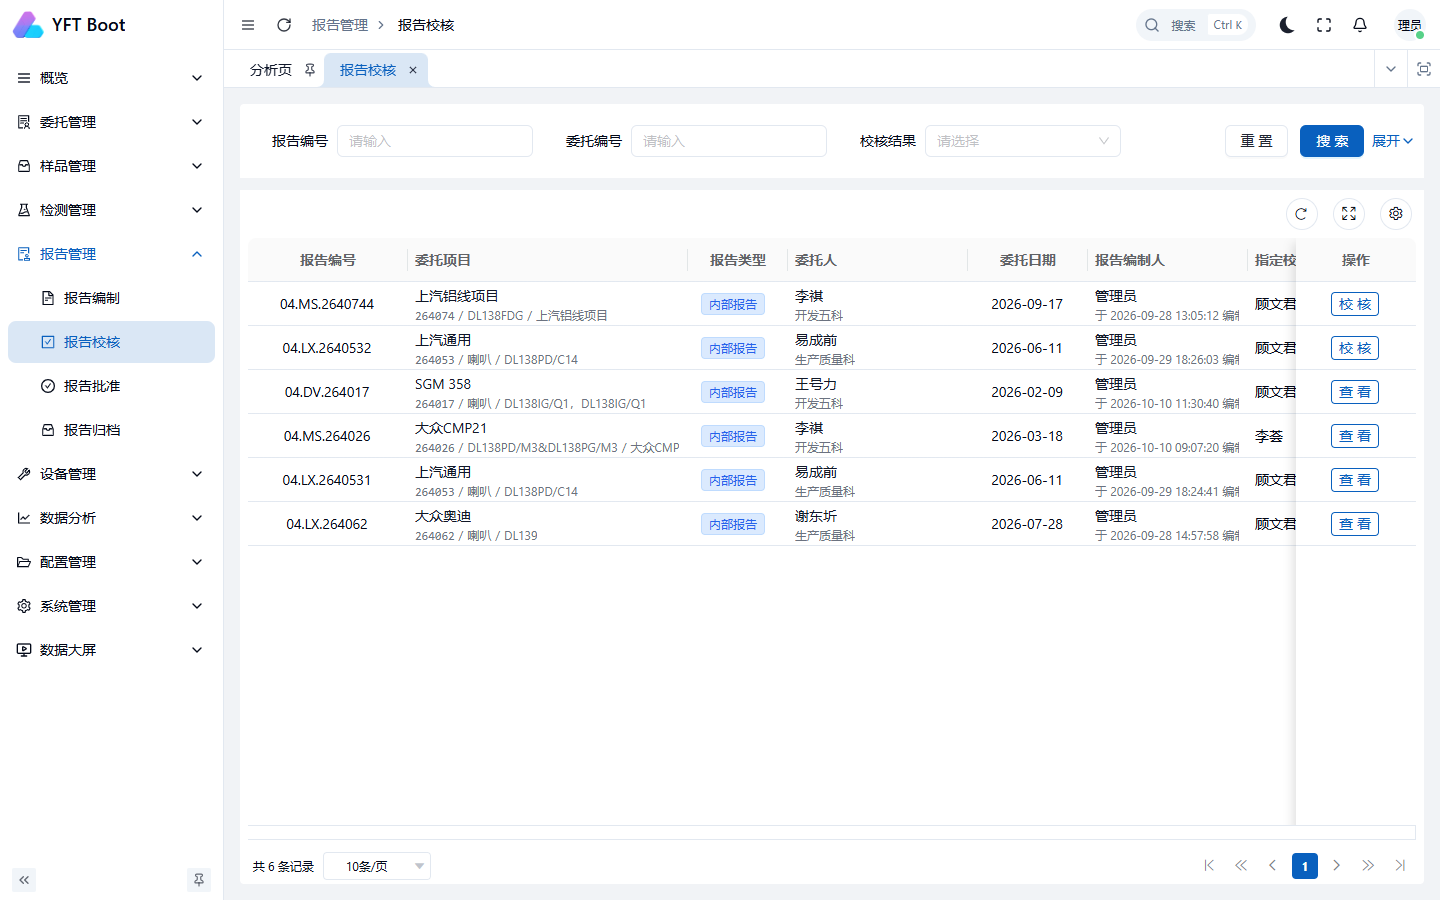This screenshot has height=900, width=1440.
Task: Jump to first page in pagination
Action: (1209, 866)
